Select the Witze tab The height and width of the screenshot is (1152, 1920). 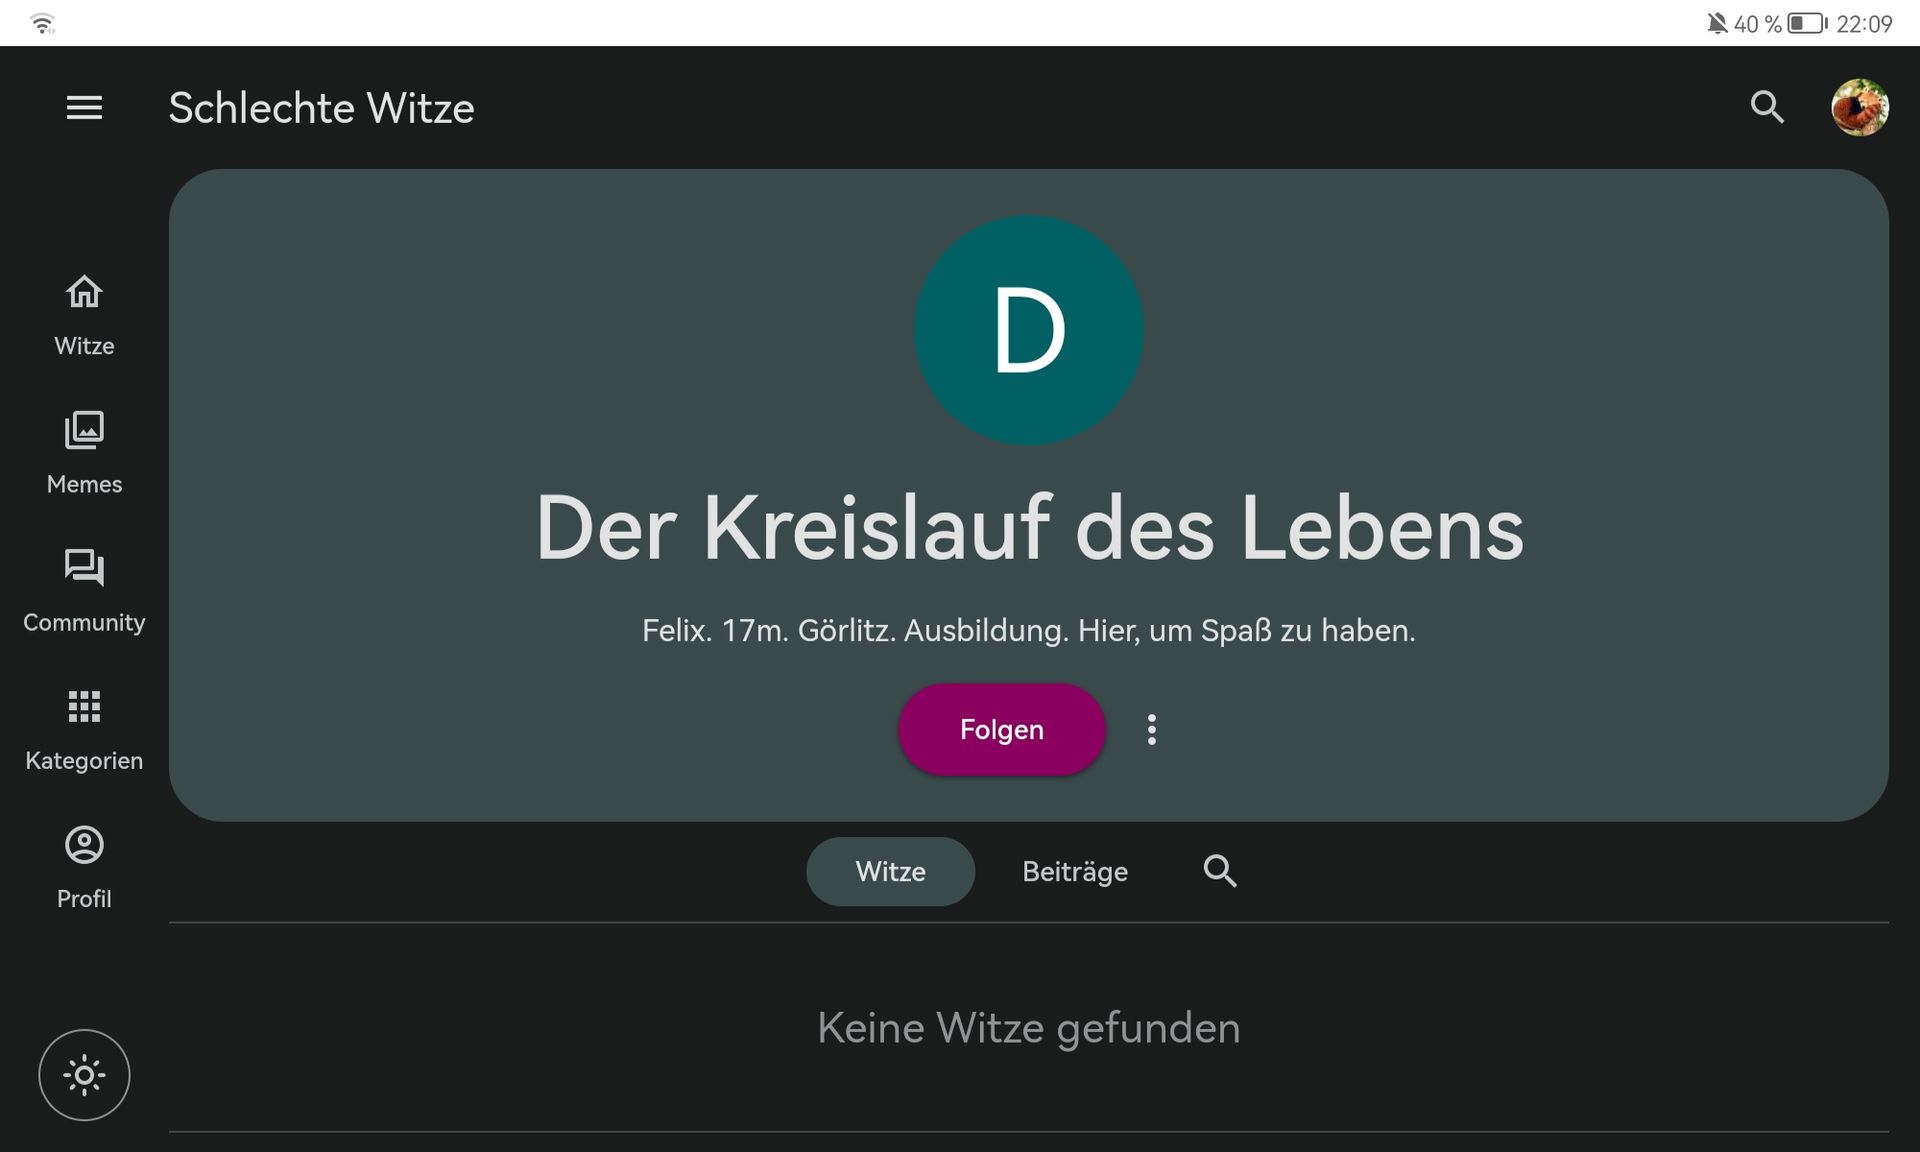890,872
